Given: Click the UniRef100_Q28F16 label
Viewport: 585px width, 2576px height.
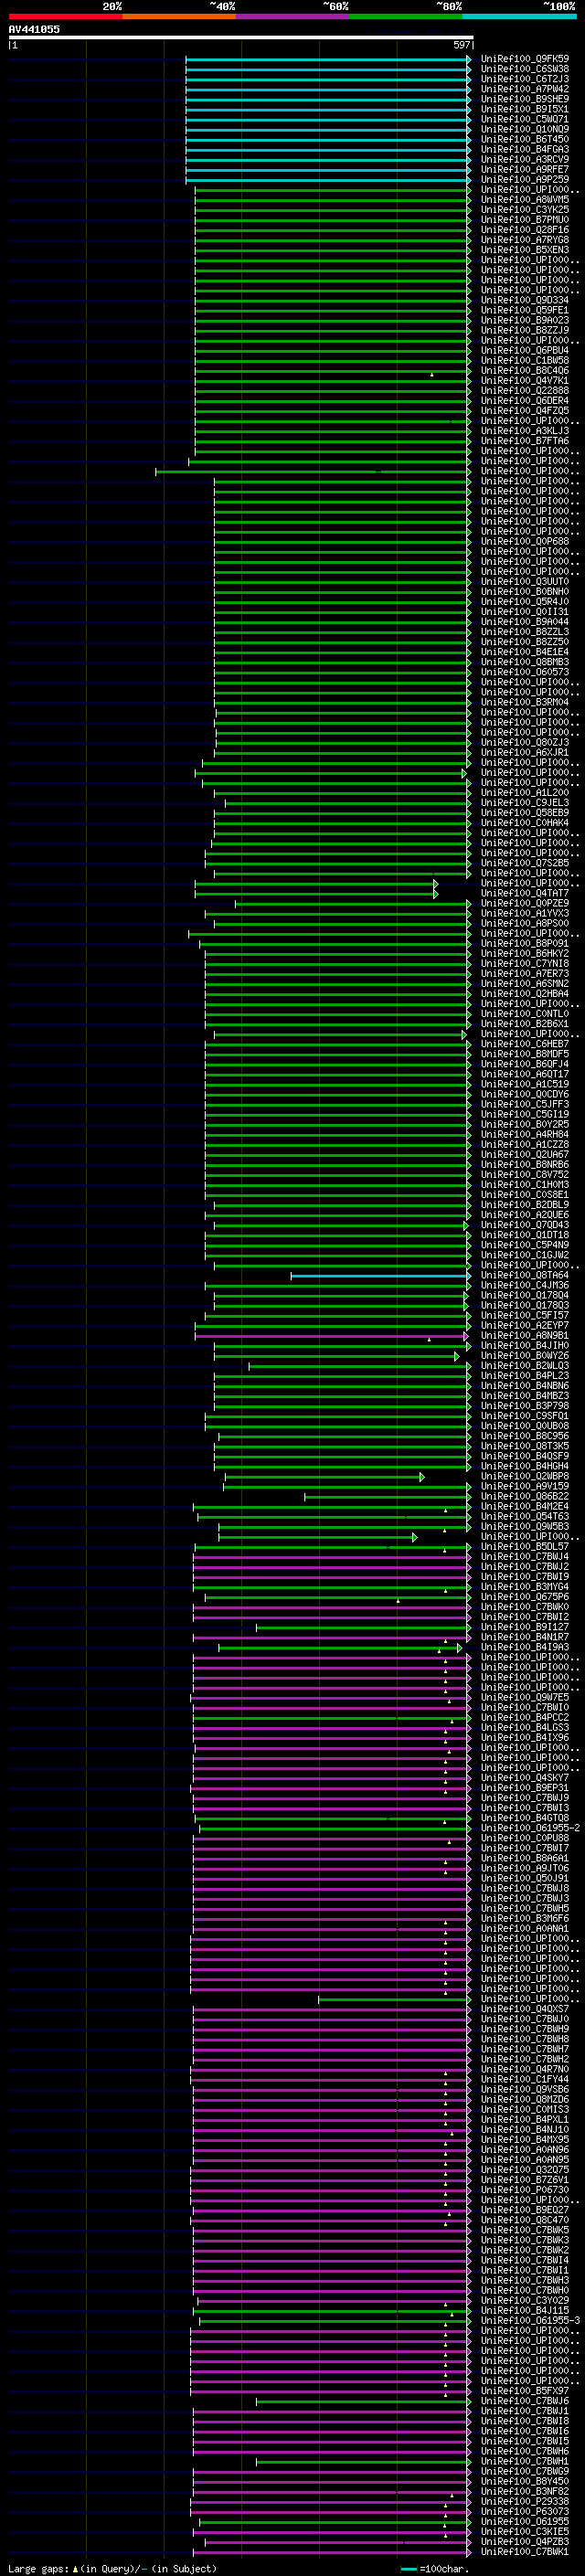Looking at the screenshot, I should click(525, 230).
